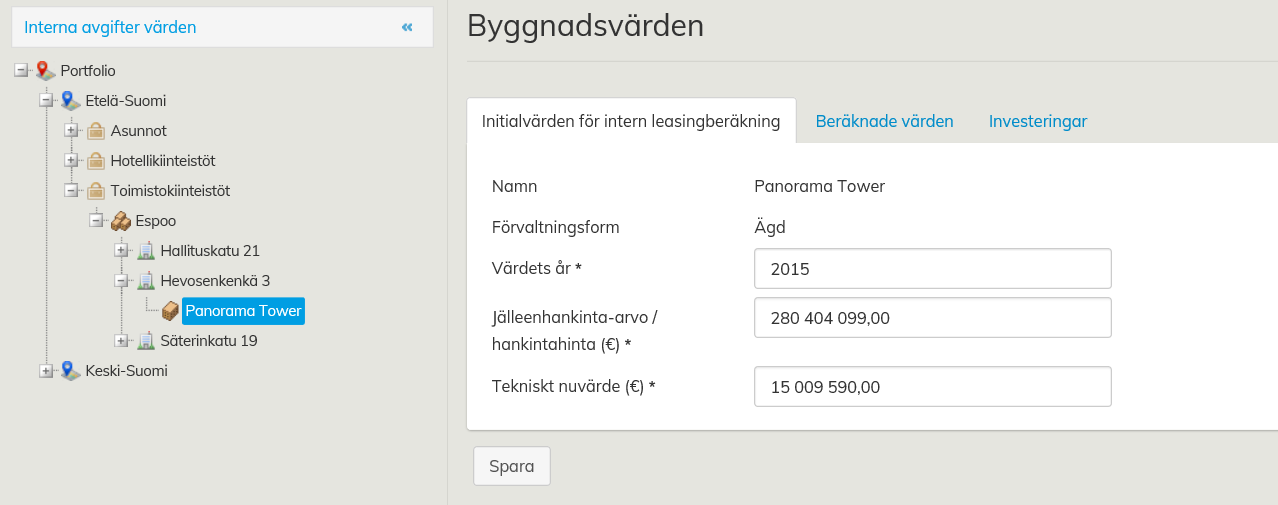
Task: Expand the Keski-Suomi tree node
Action: pos(46,371)
